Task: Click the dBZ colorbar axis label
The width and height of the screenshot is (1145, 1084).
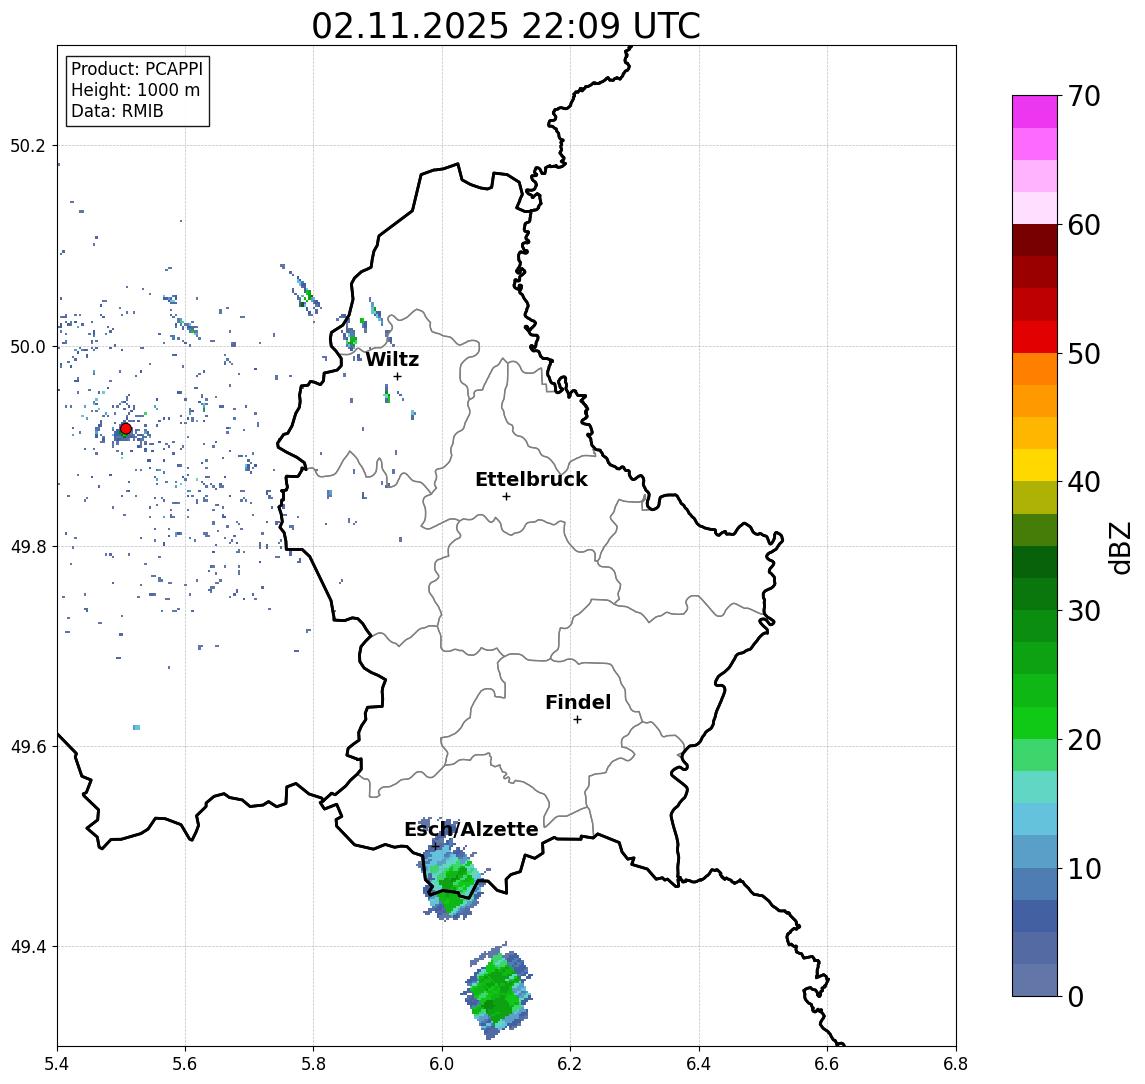Action: point(1119,548)
